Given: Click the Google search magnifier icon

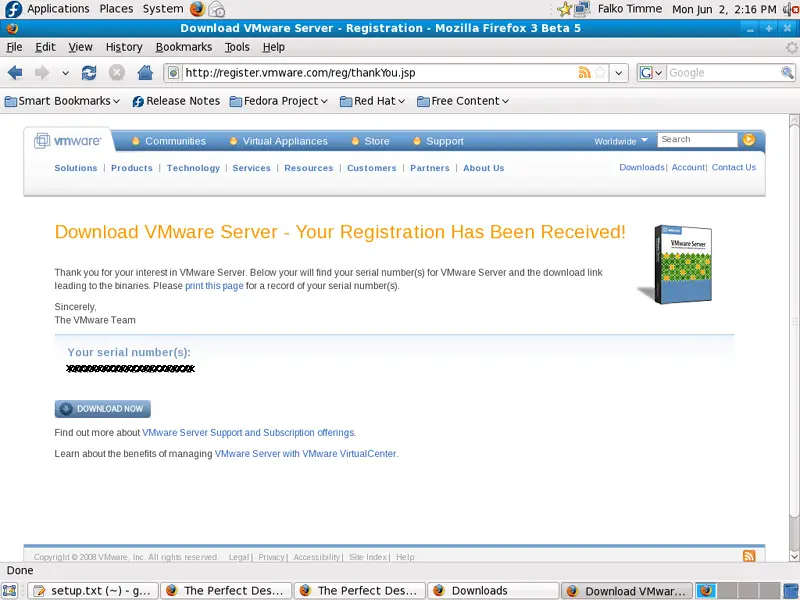Looking at the screenshot, I should 787,73.
